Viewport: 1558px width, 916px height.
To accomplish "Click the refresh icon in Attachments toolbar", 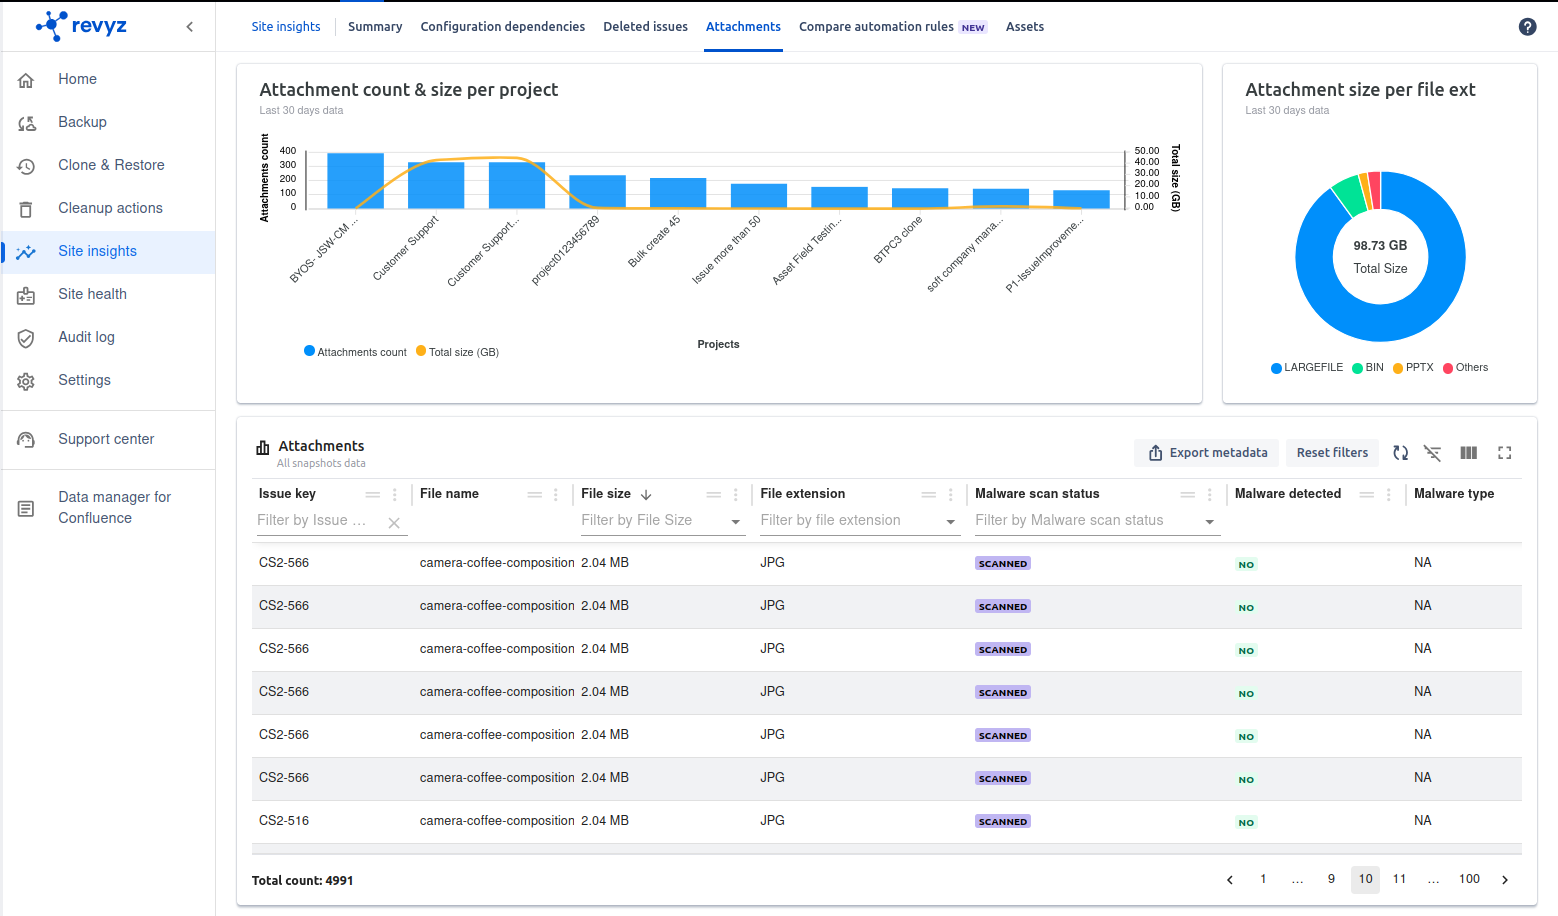I will click(x=1400, y=453).
